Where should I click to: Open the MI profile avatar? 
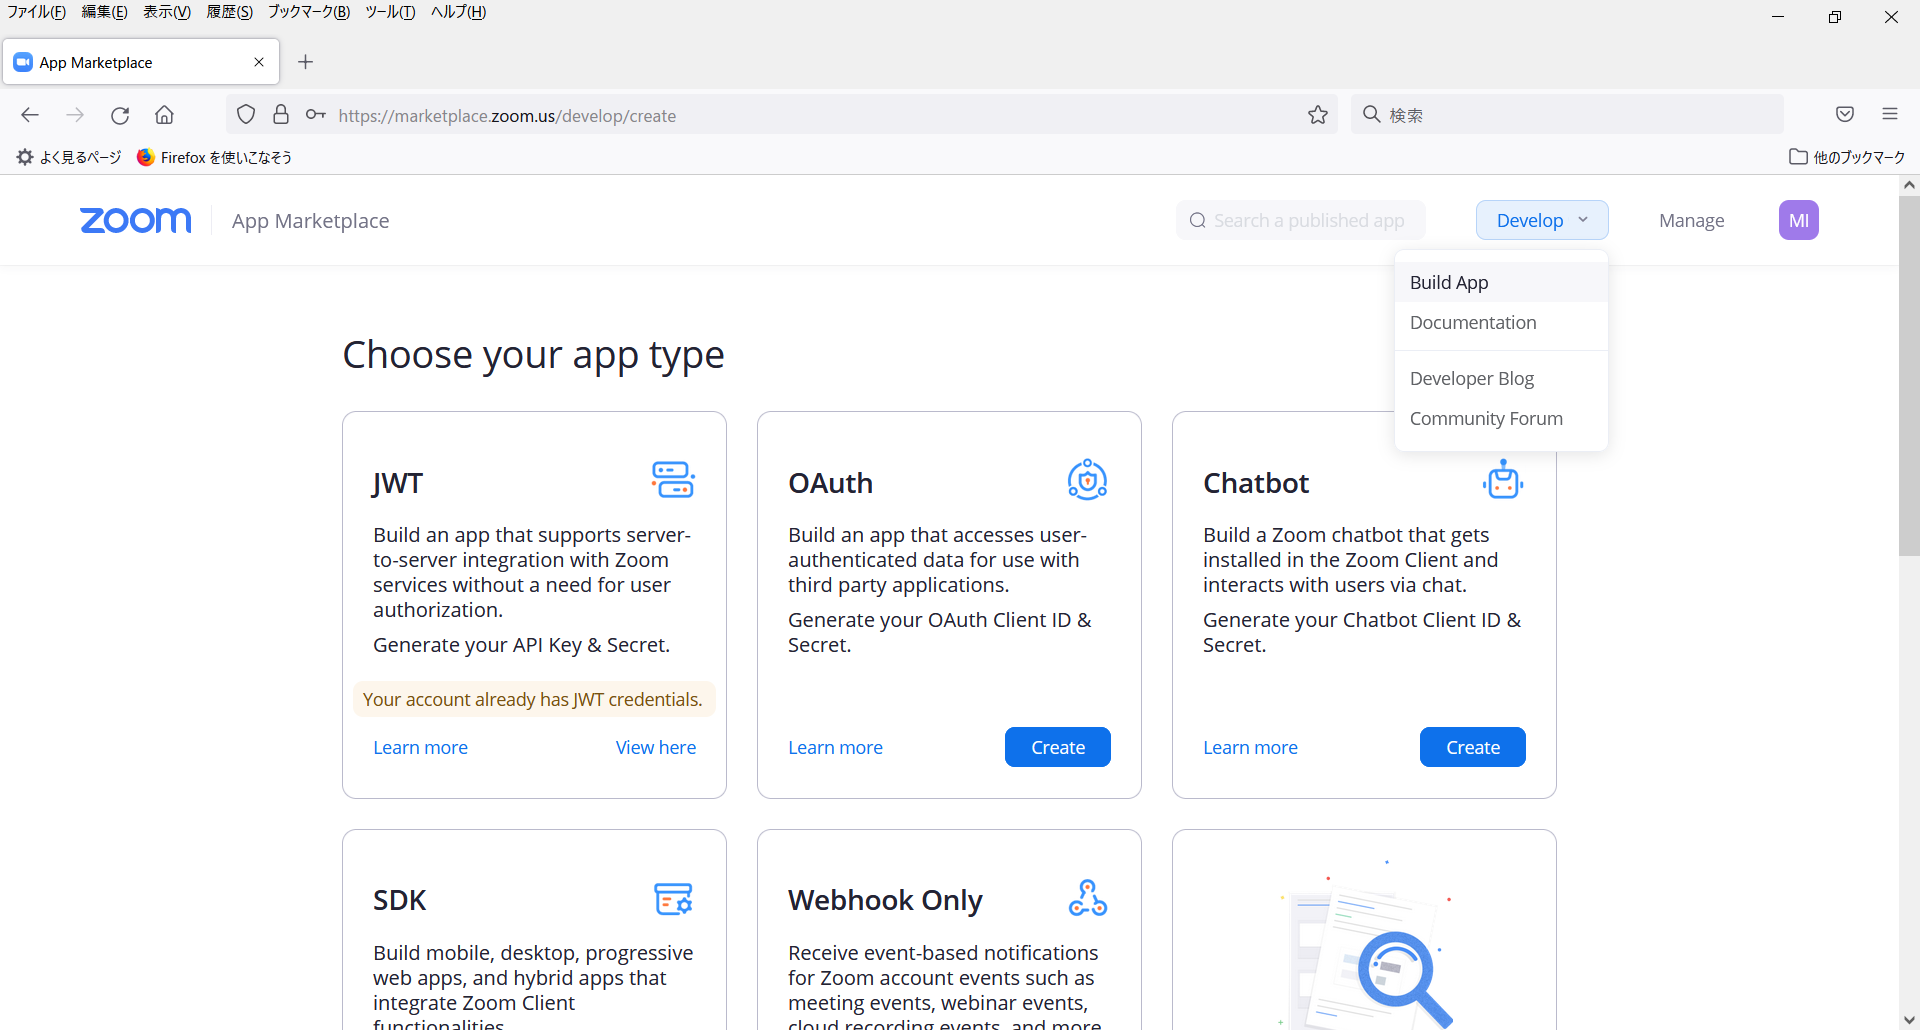pyautogui.click(x=1799, y=220)
